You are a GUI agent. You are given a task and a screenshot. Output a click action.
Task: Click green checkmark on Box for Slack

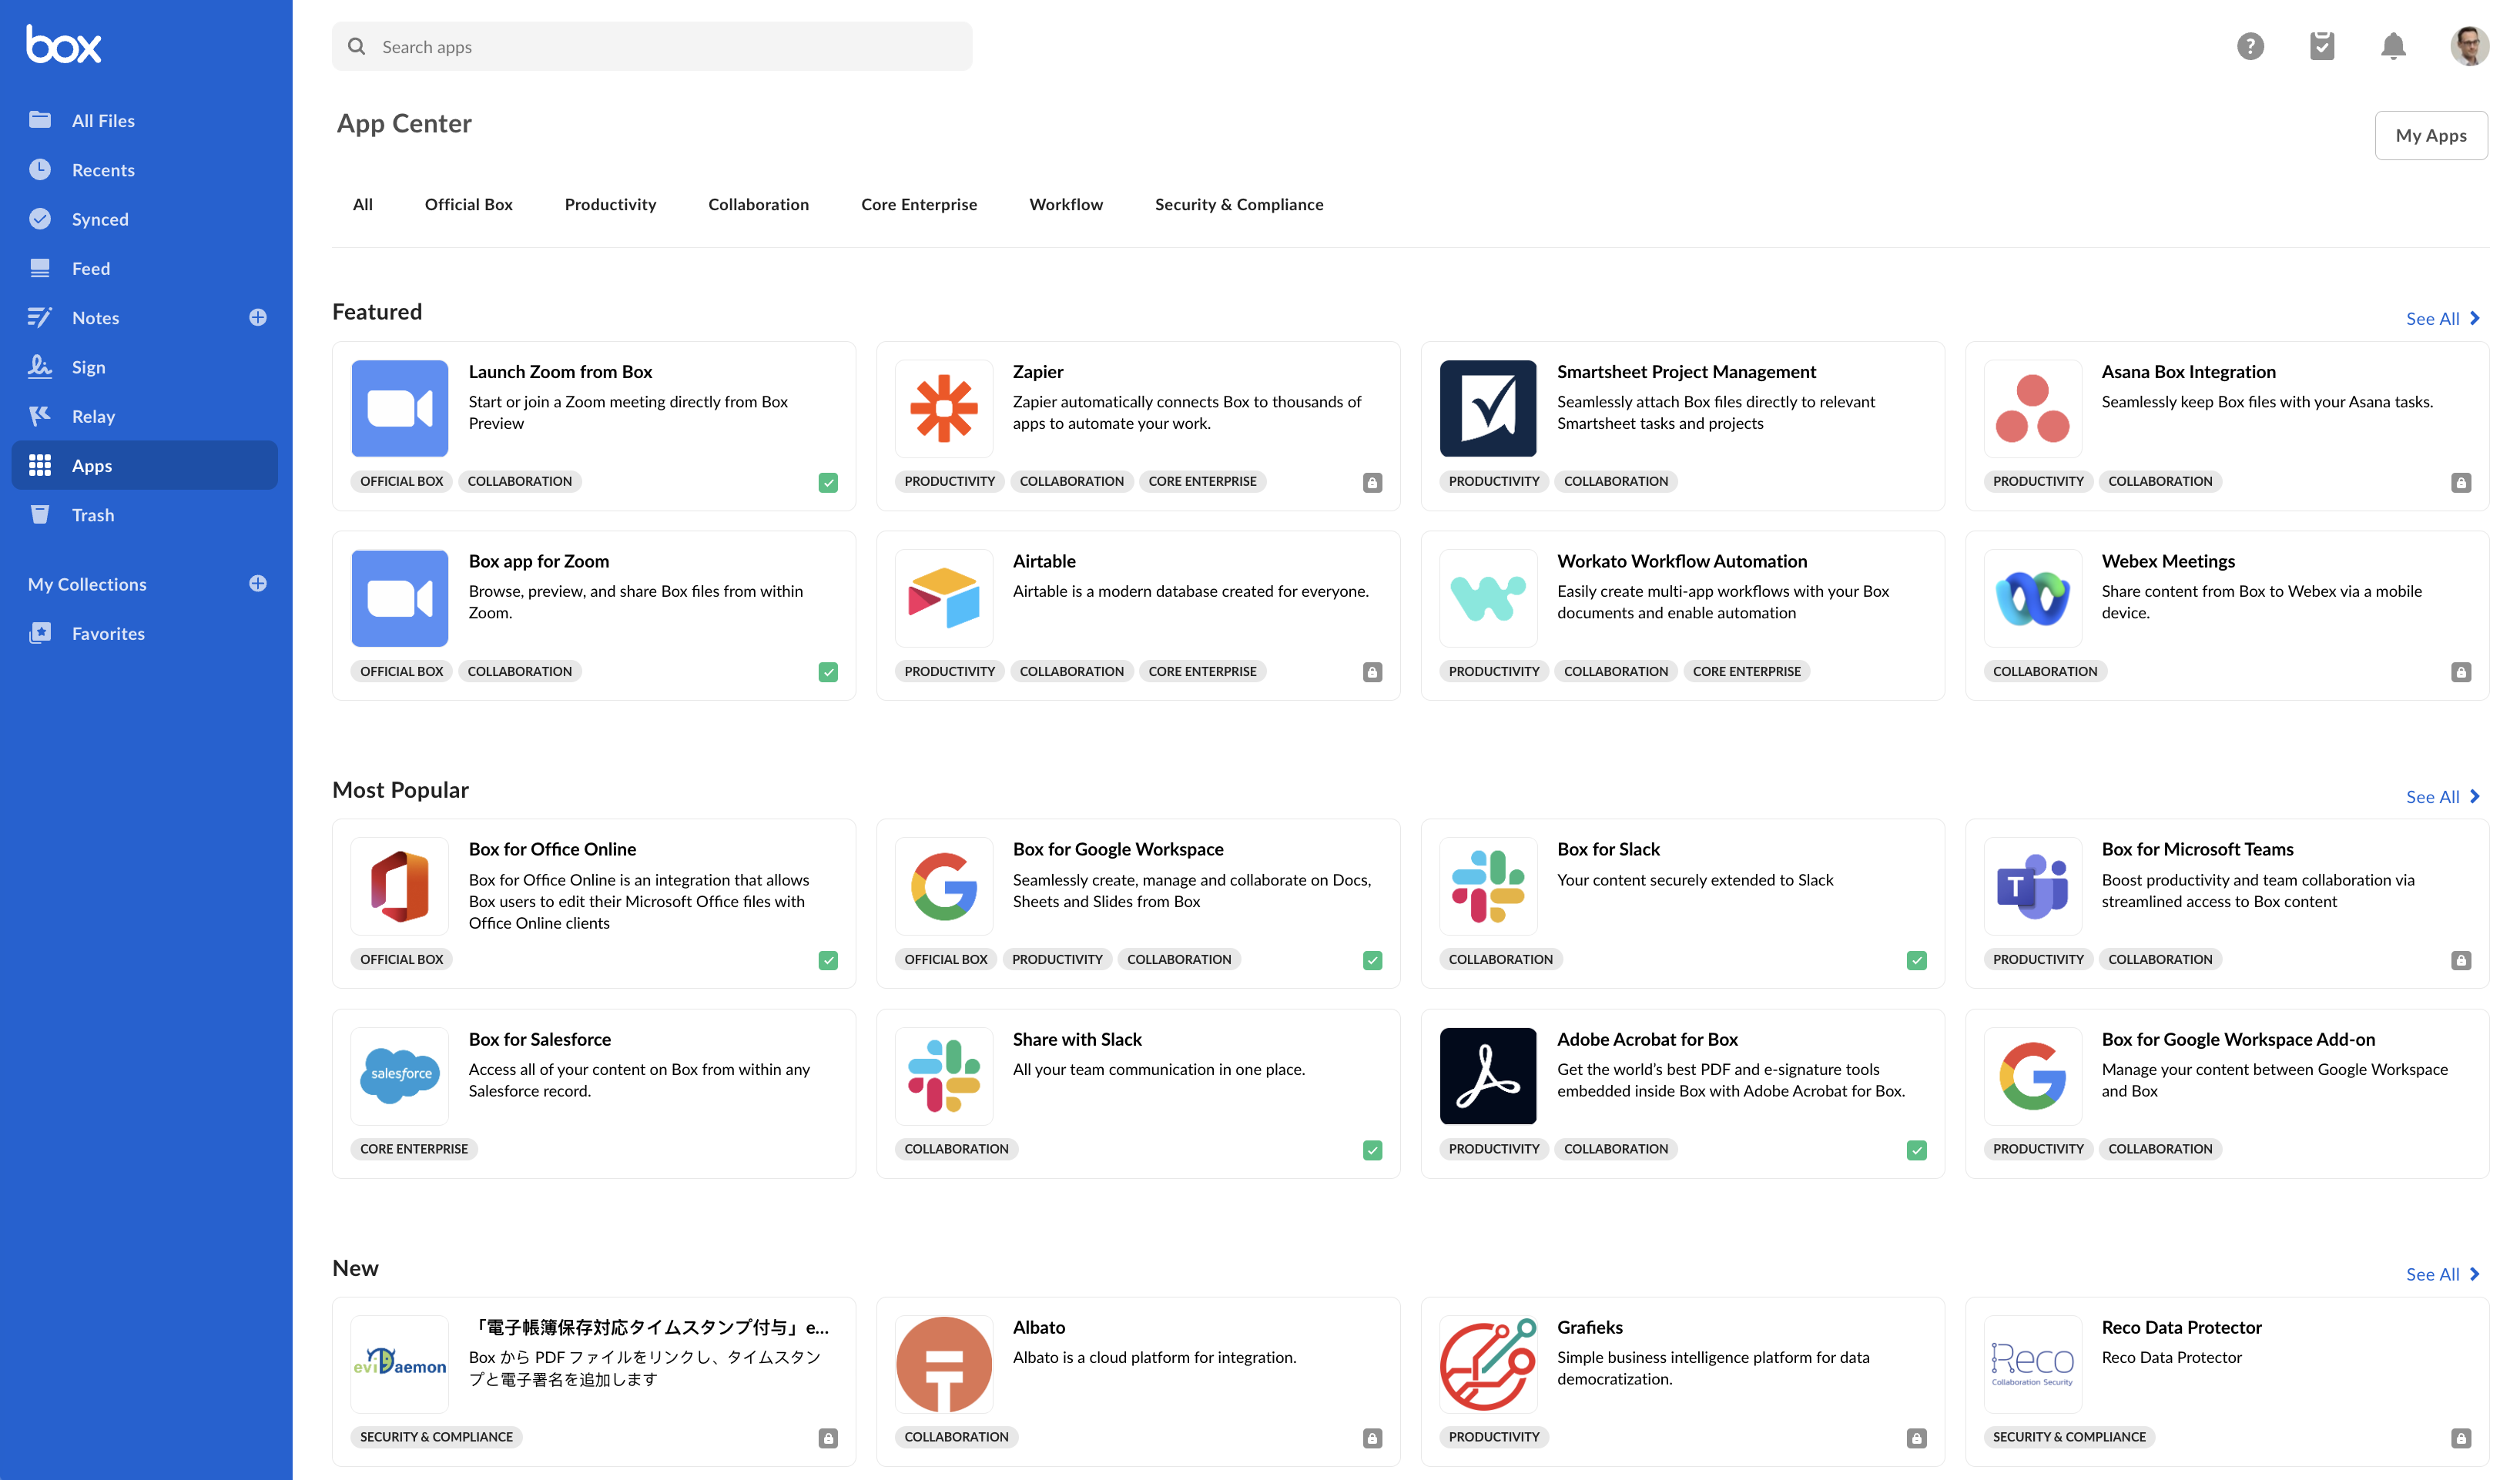pyautogui.click(x=1916, y=960)
